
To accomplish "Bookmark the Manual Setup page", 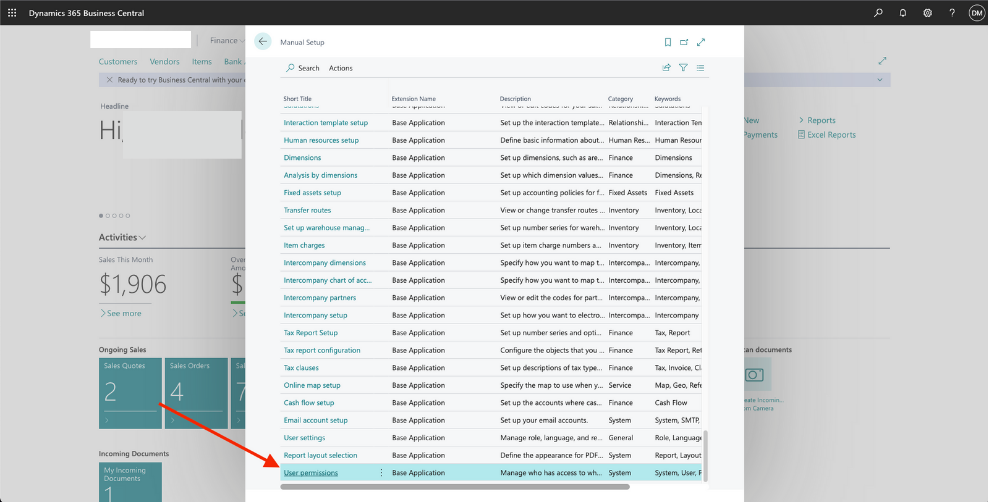I will [668, 42].
